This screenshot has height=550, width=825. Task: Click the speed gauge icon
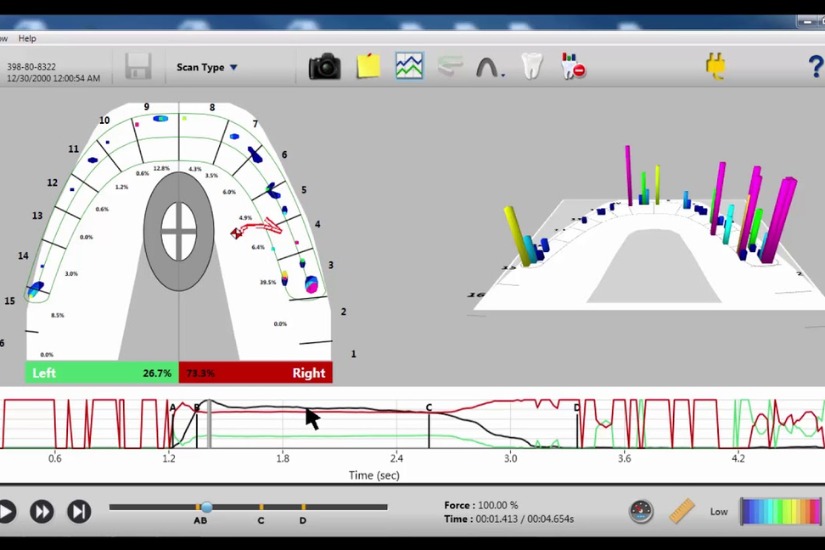(641, 511)
